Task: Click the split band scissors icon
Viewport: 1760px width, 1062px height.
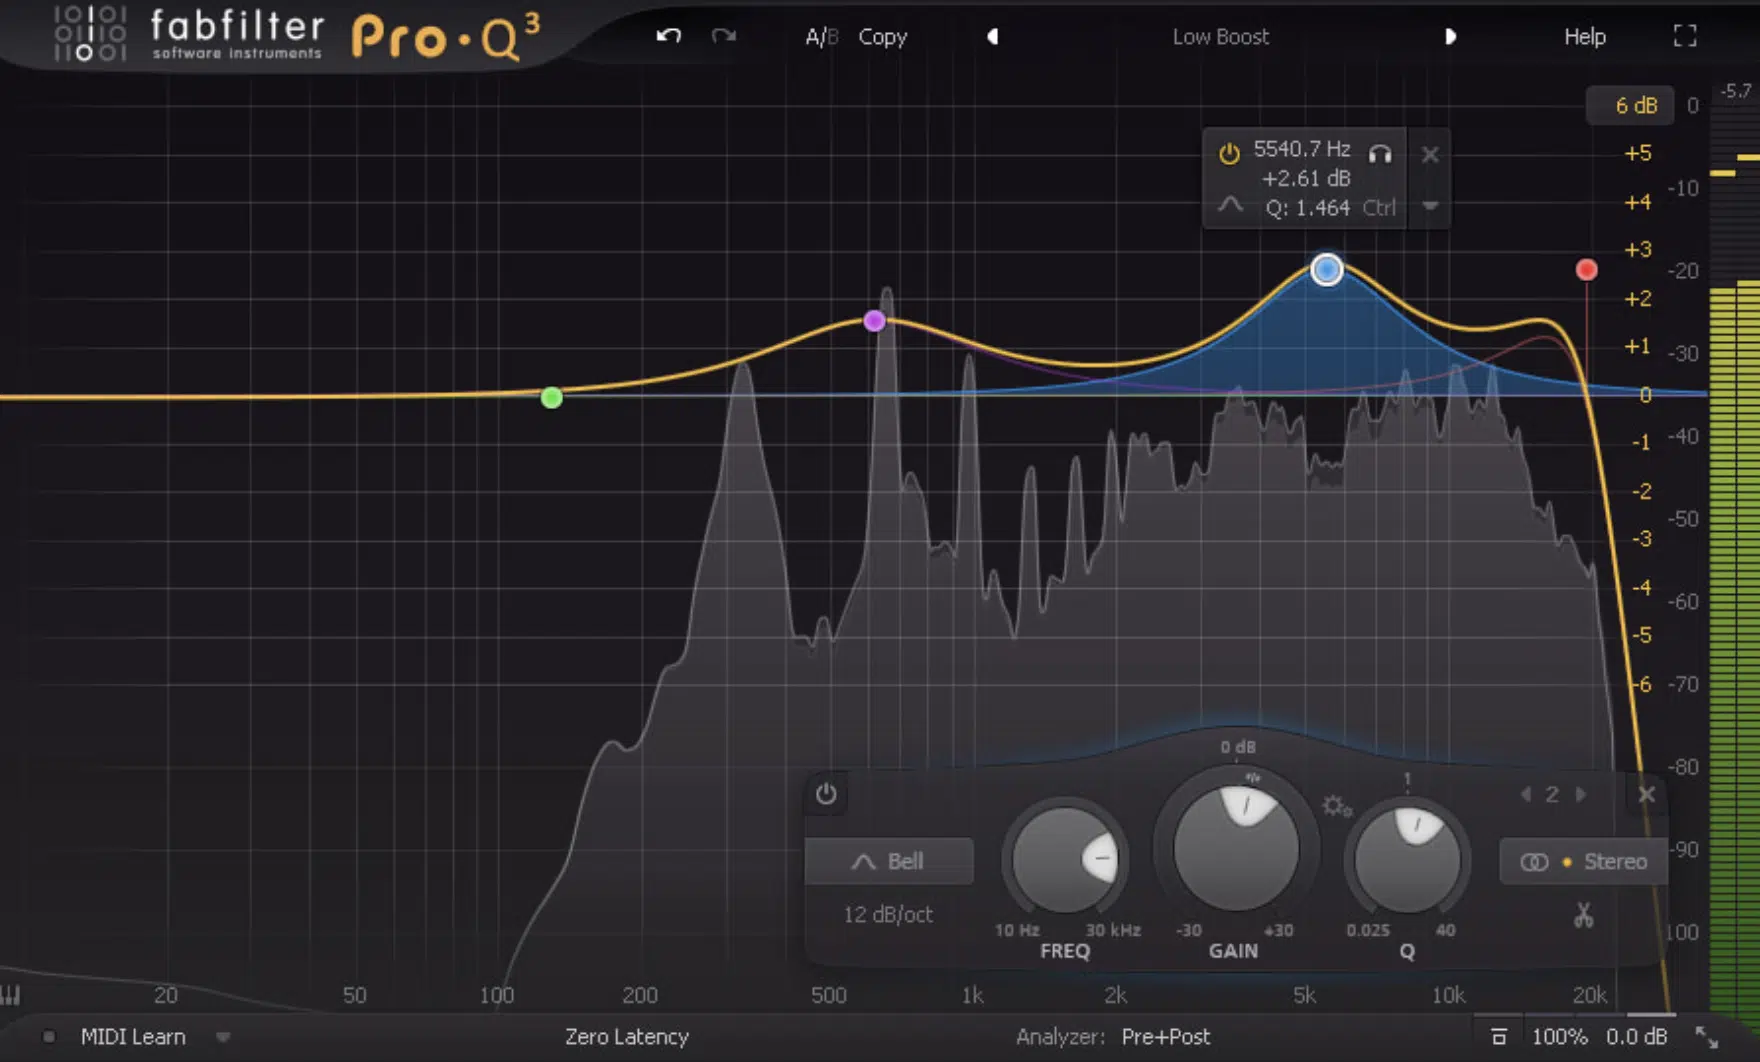Action: [1583, 915]
